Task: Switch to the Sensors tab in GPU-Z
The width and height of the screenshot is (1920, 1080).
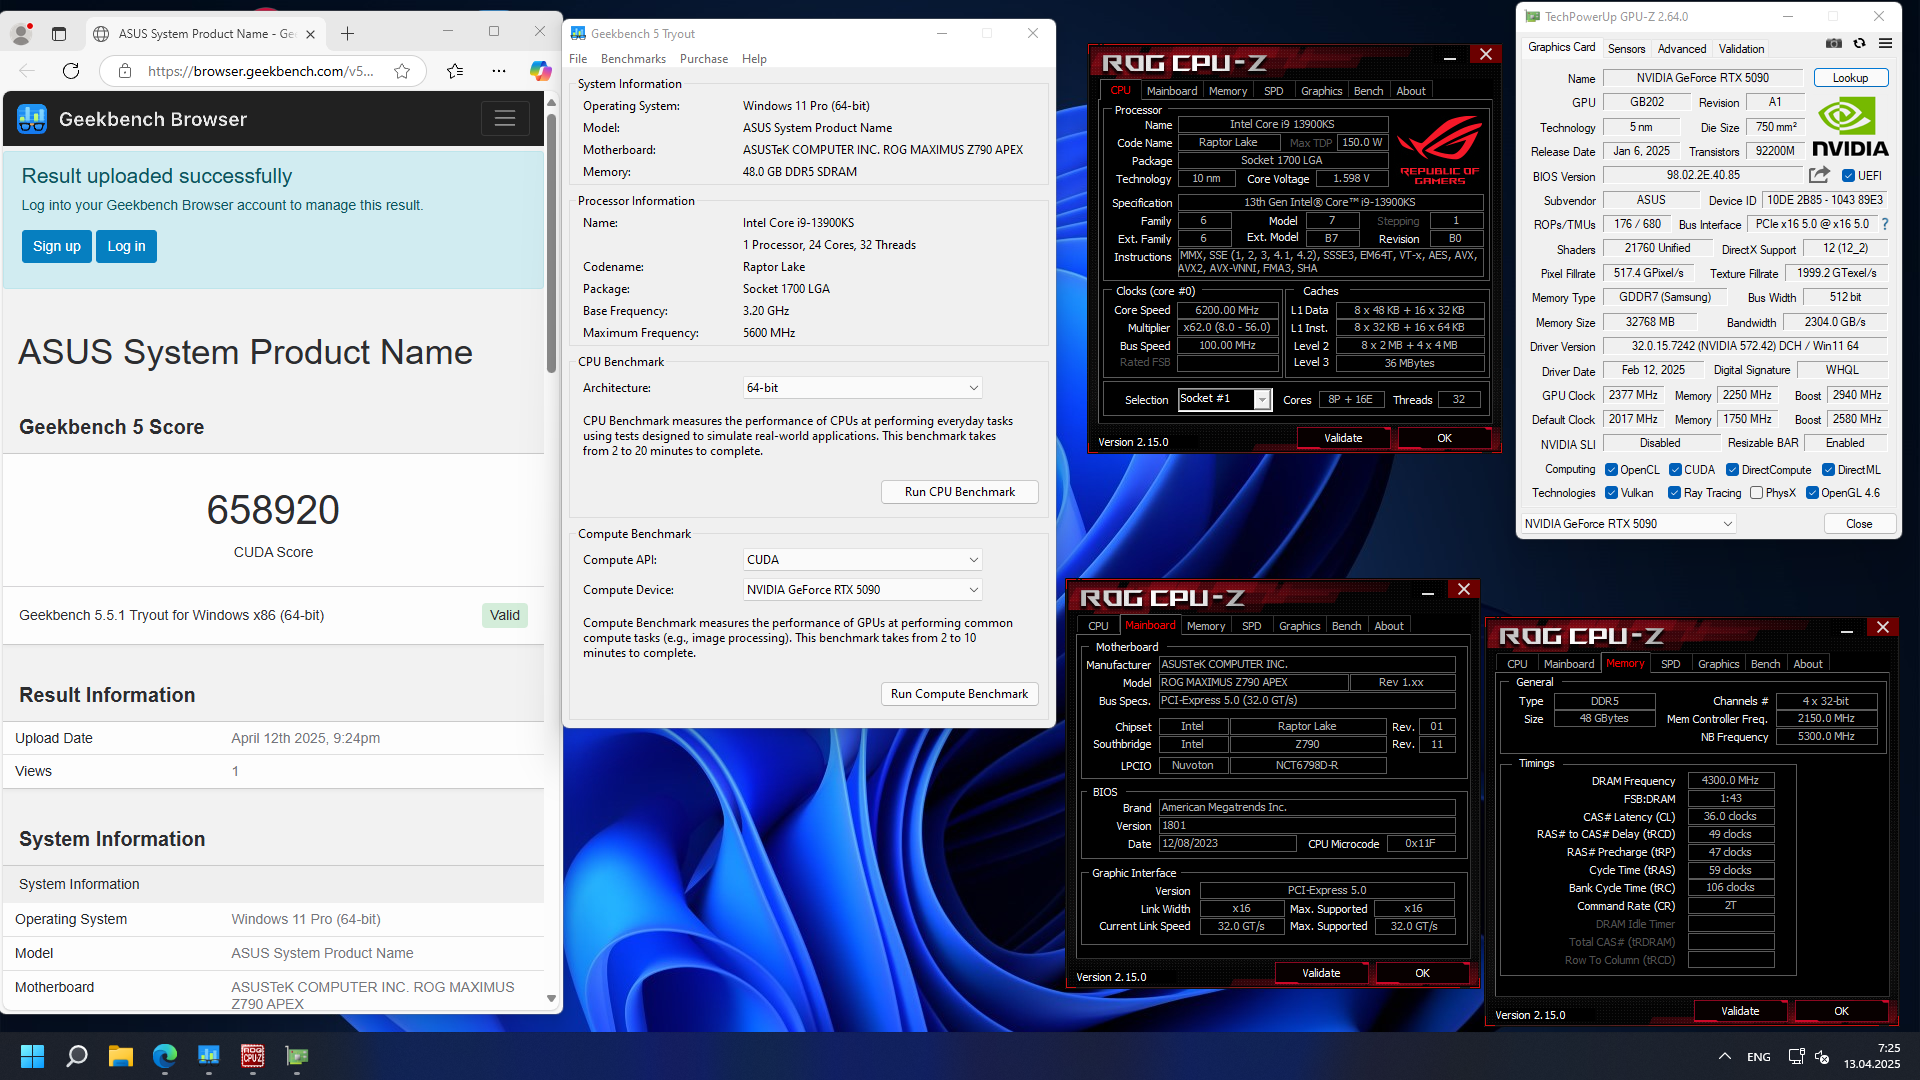Action: [x=1626, y=49]
